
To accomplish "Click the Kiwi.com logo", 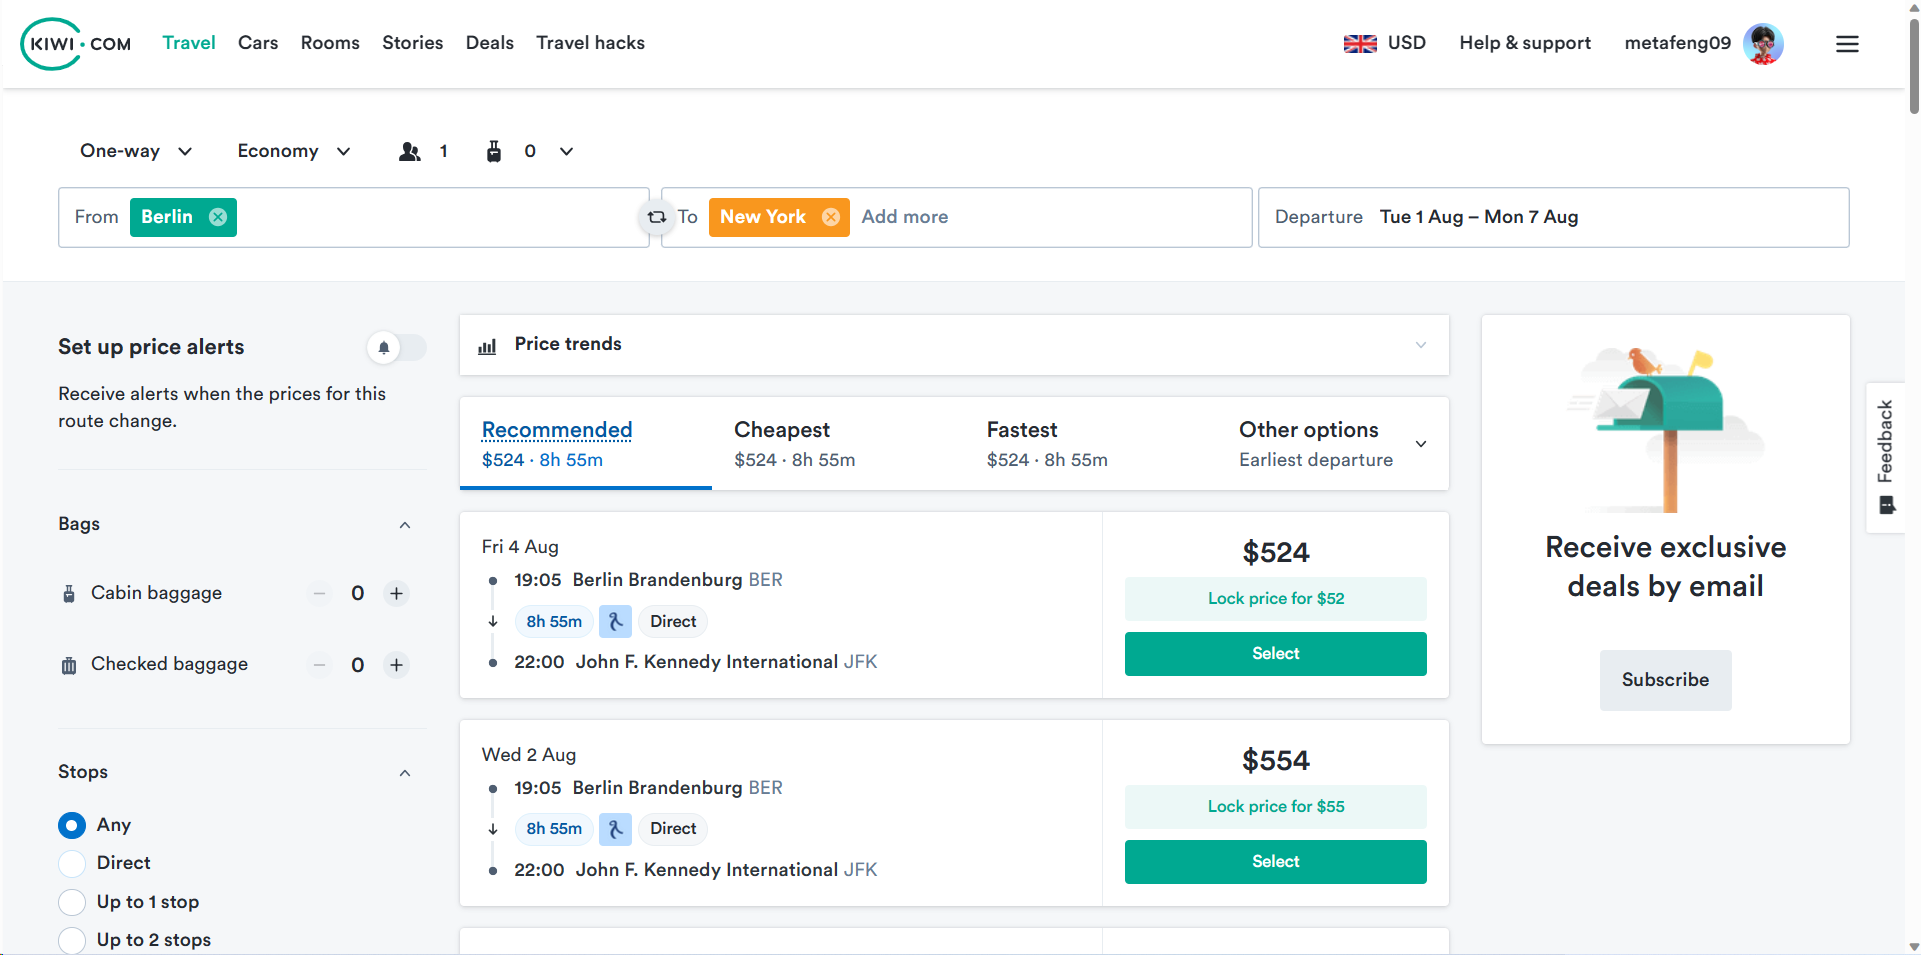I will (76, 44).
